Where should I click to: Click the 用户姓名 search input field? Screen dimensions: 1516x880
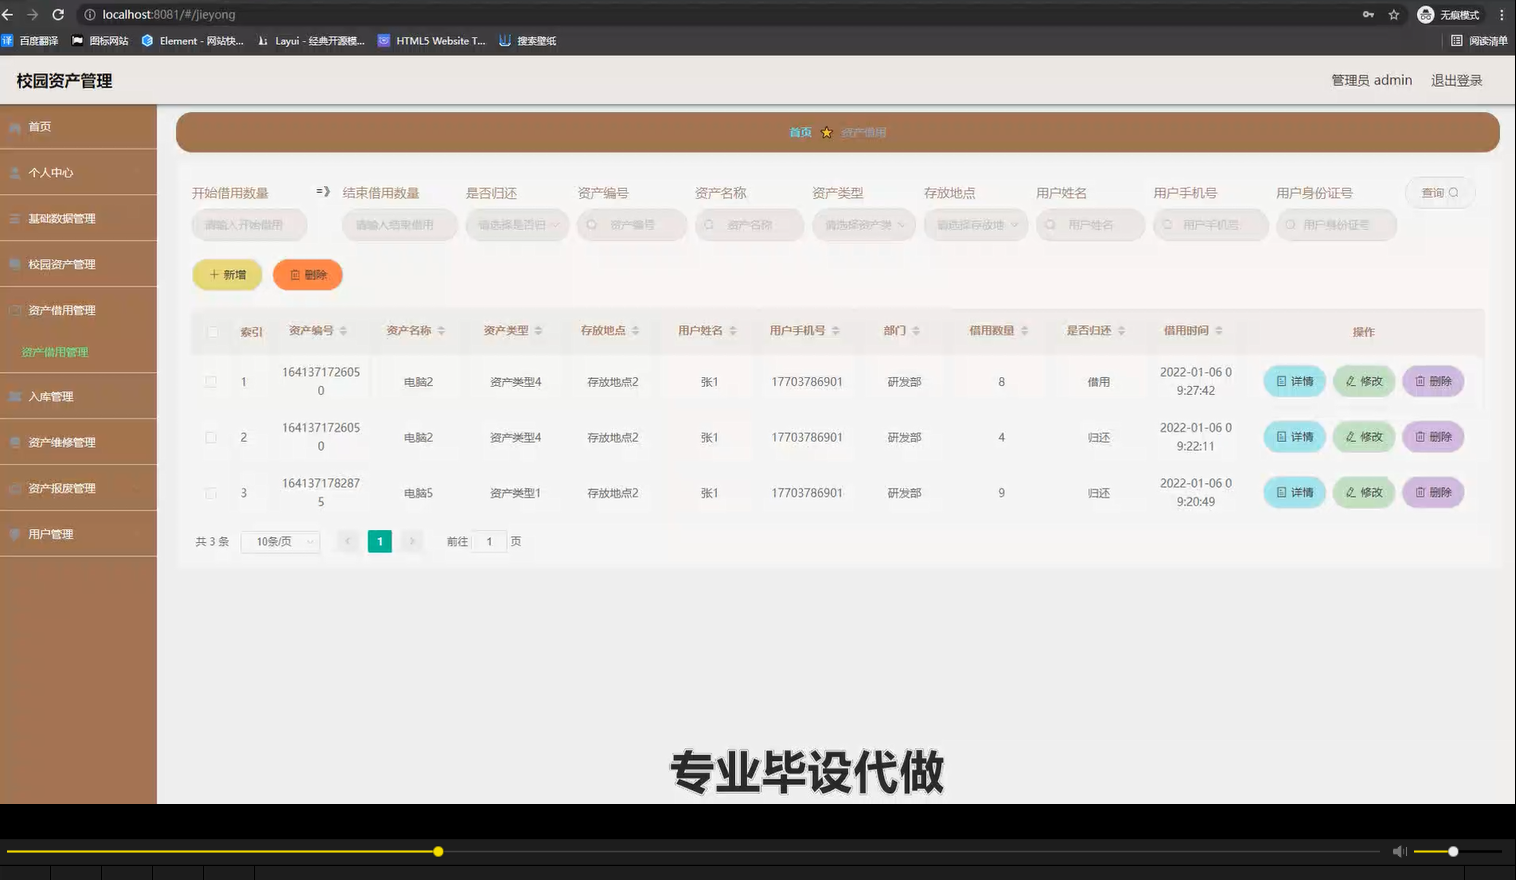(x=1090, y=225)
